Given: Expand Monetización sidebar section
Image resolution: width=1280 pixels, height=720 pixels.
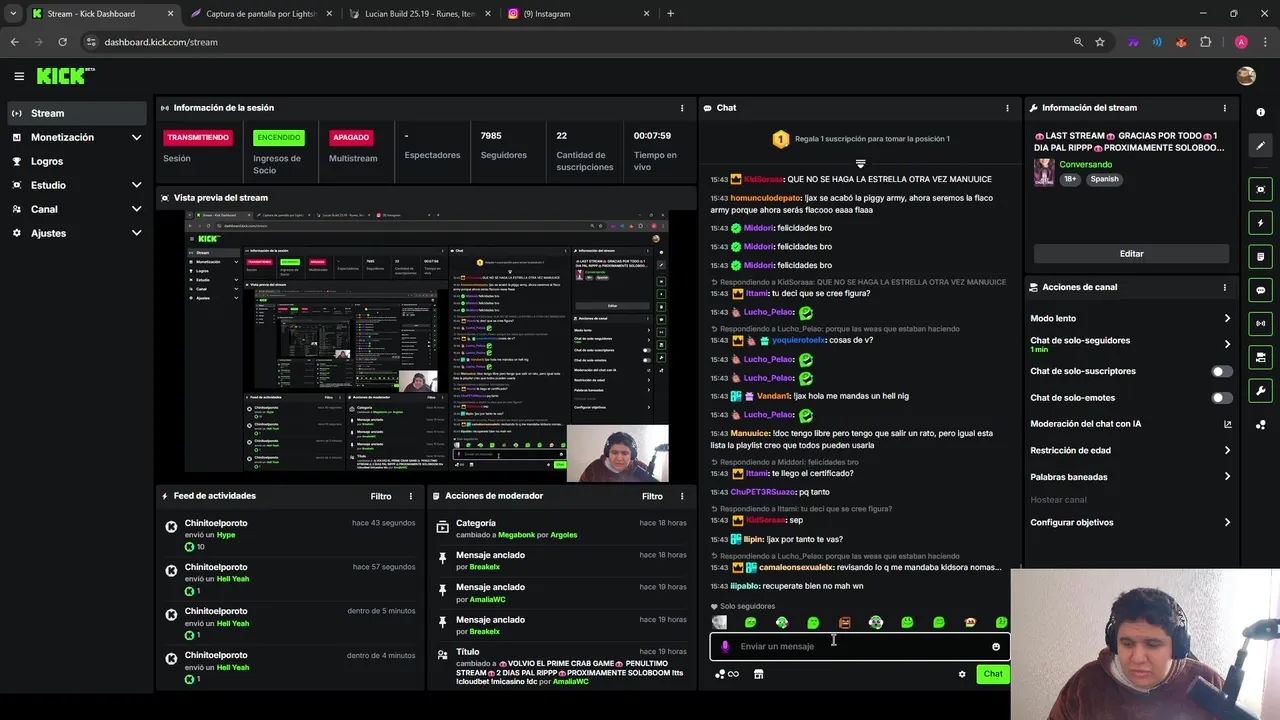Looking at the screenshot, I should (x=78, y=137).
